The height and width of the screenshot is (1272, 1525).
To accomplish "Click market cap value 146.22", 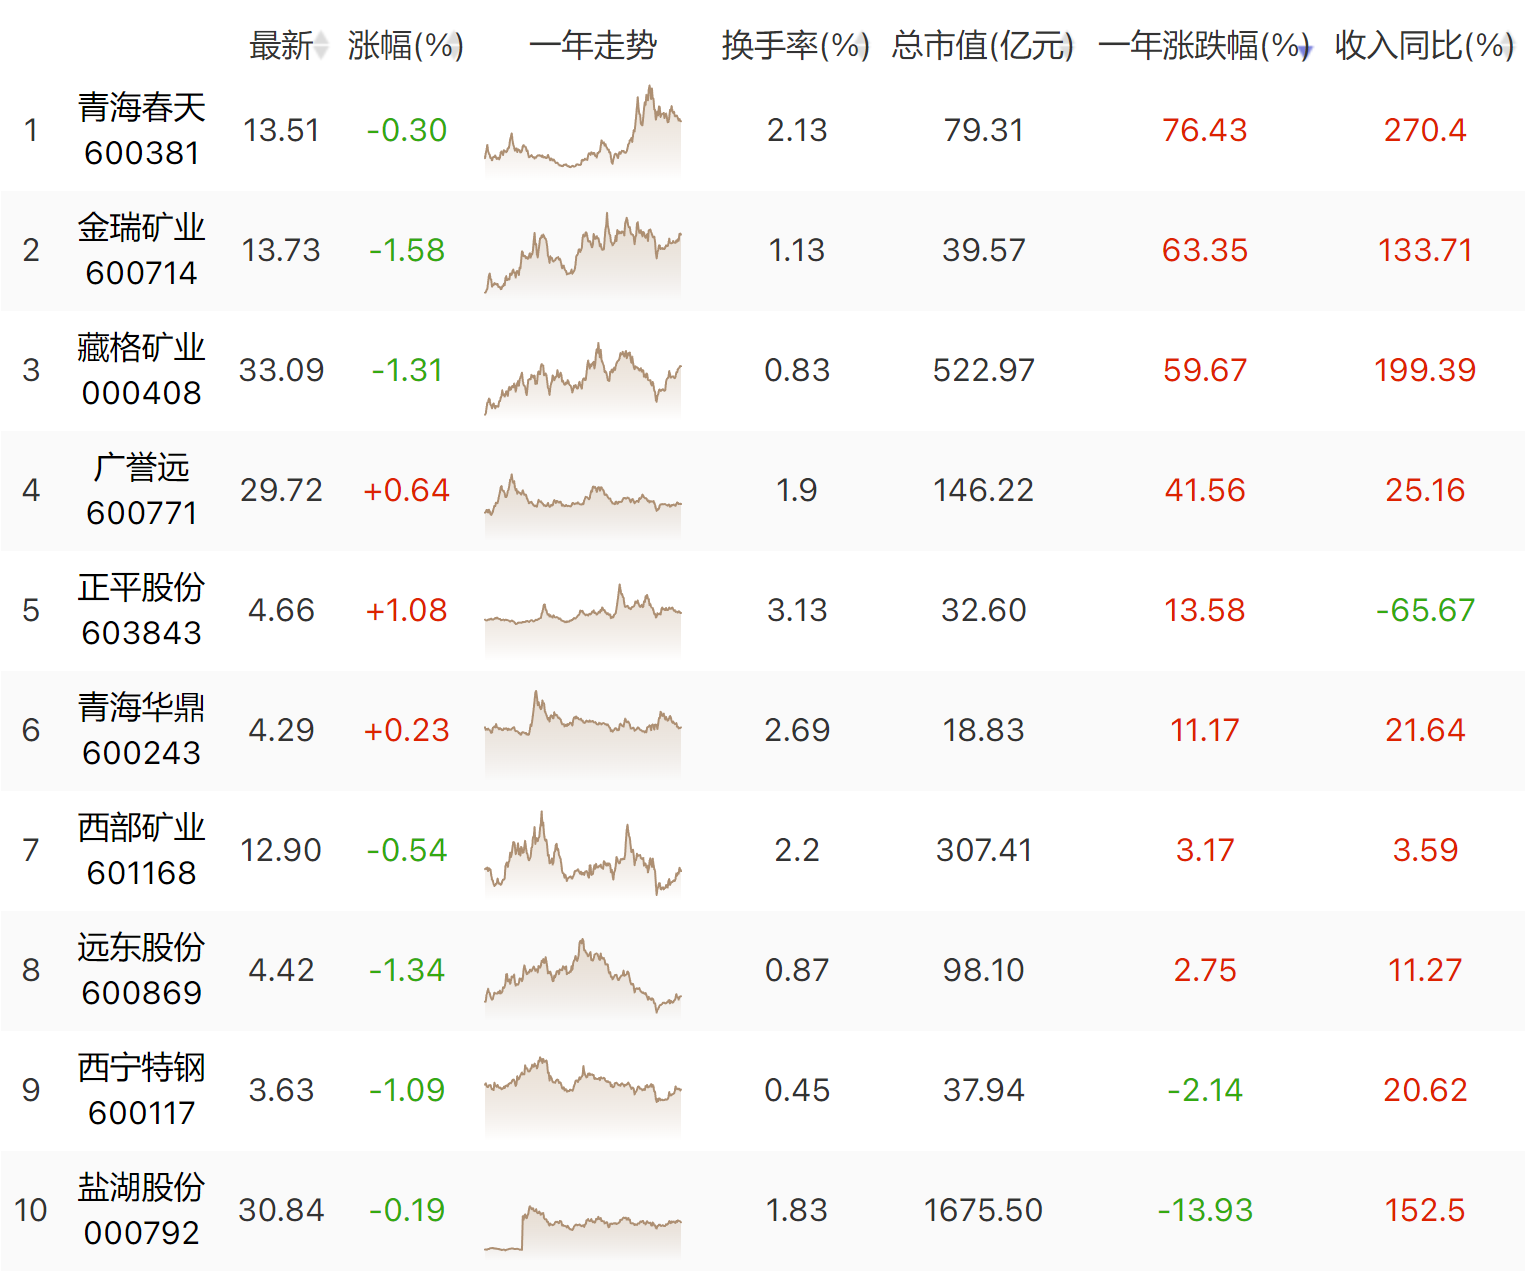I will point(984,490).
